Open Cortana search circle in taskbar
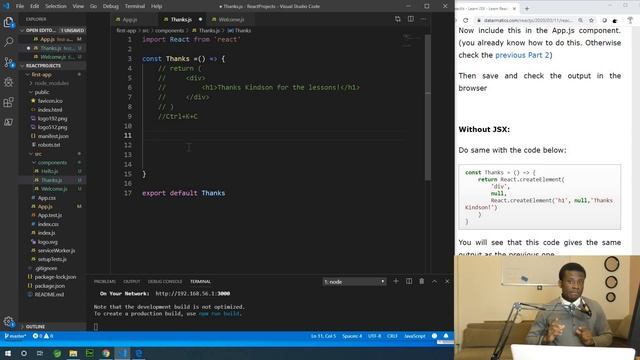This screenshot has width=640, height=360. click(x=24, y=353)
